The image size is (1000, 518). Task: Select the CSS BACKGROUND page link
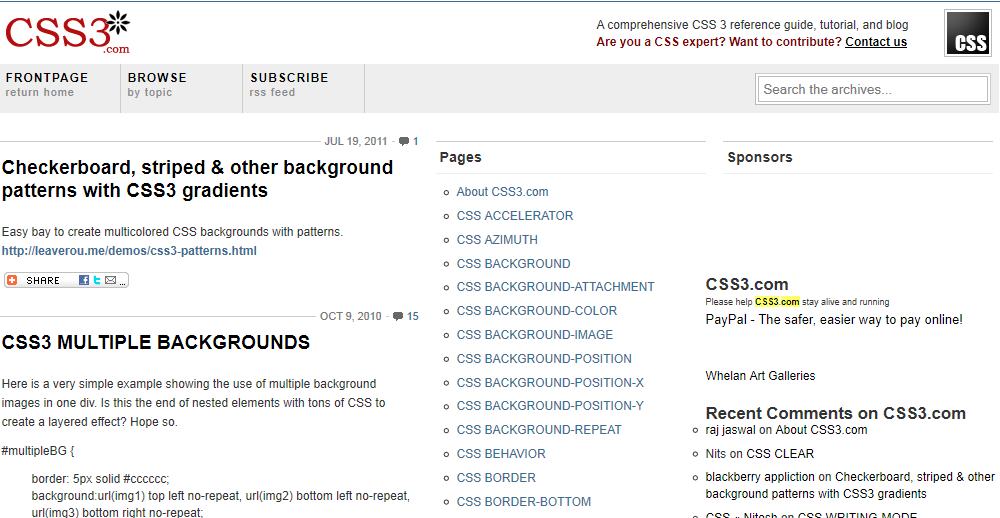(x=513, y=263)
